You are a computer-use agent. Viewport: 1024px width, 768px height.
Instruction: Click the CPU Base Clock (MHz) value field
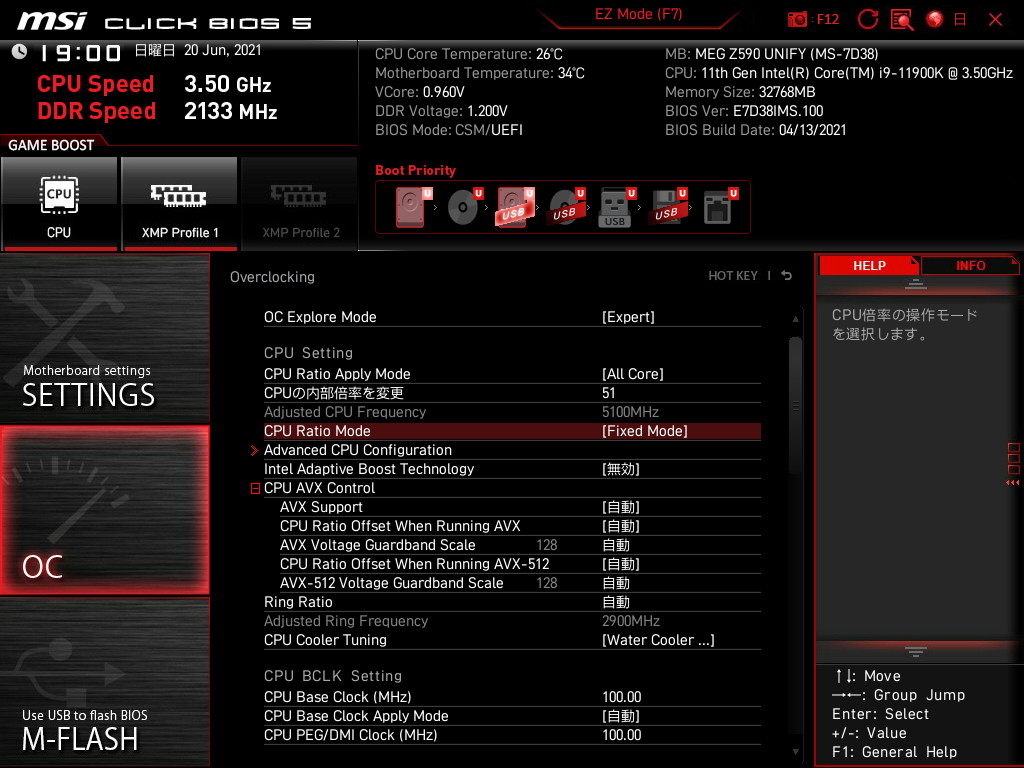coord(621,697)
